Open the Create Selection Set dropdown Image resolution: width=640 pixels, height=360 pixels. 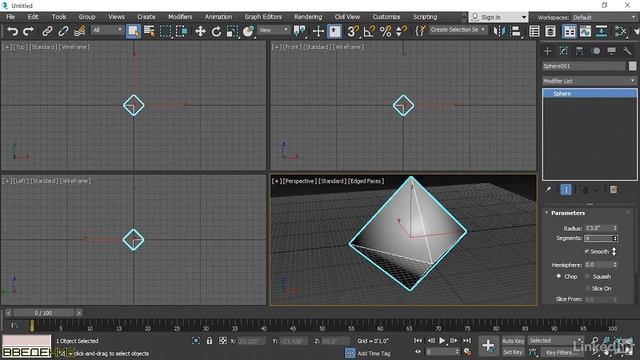tap(458, 30)
